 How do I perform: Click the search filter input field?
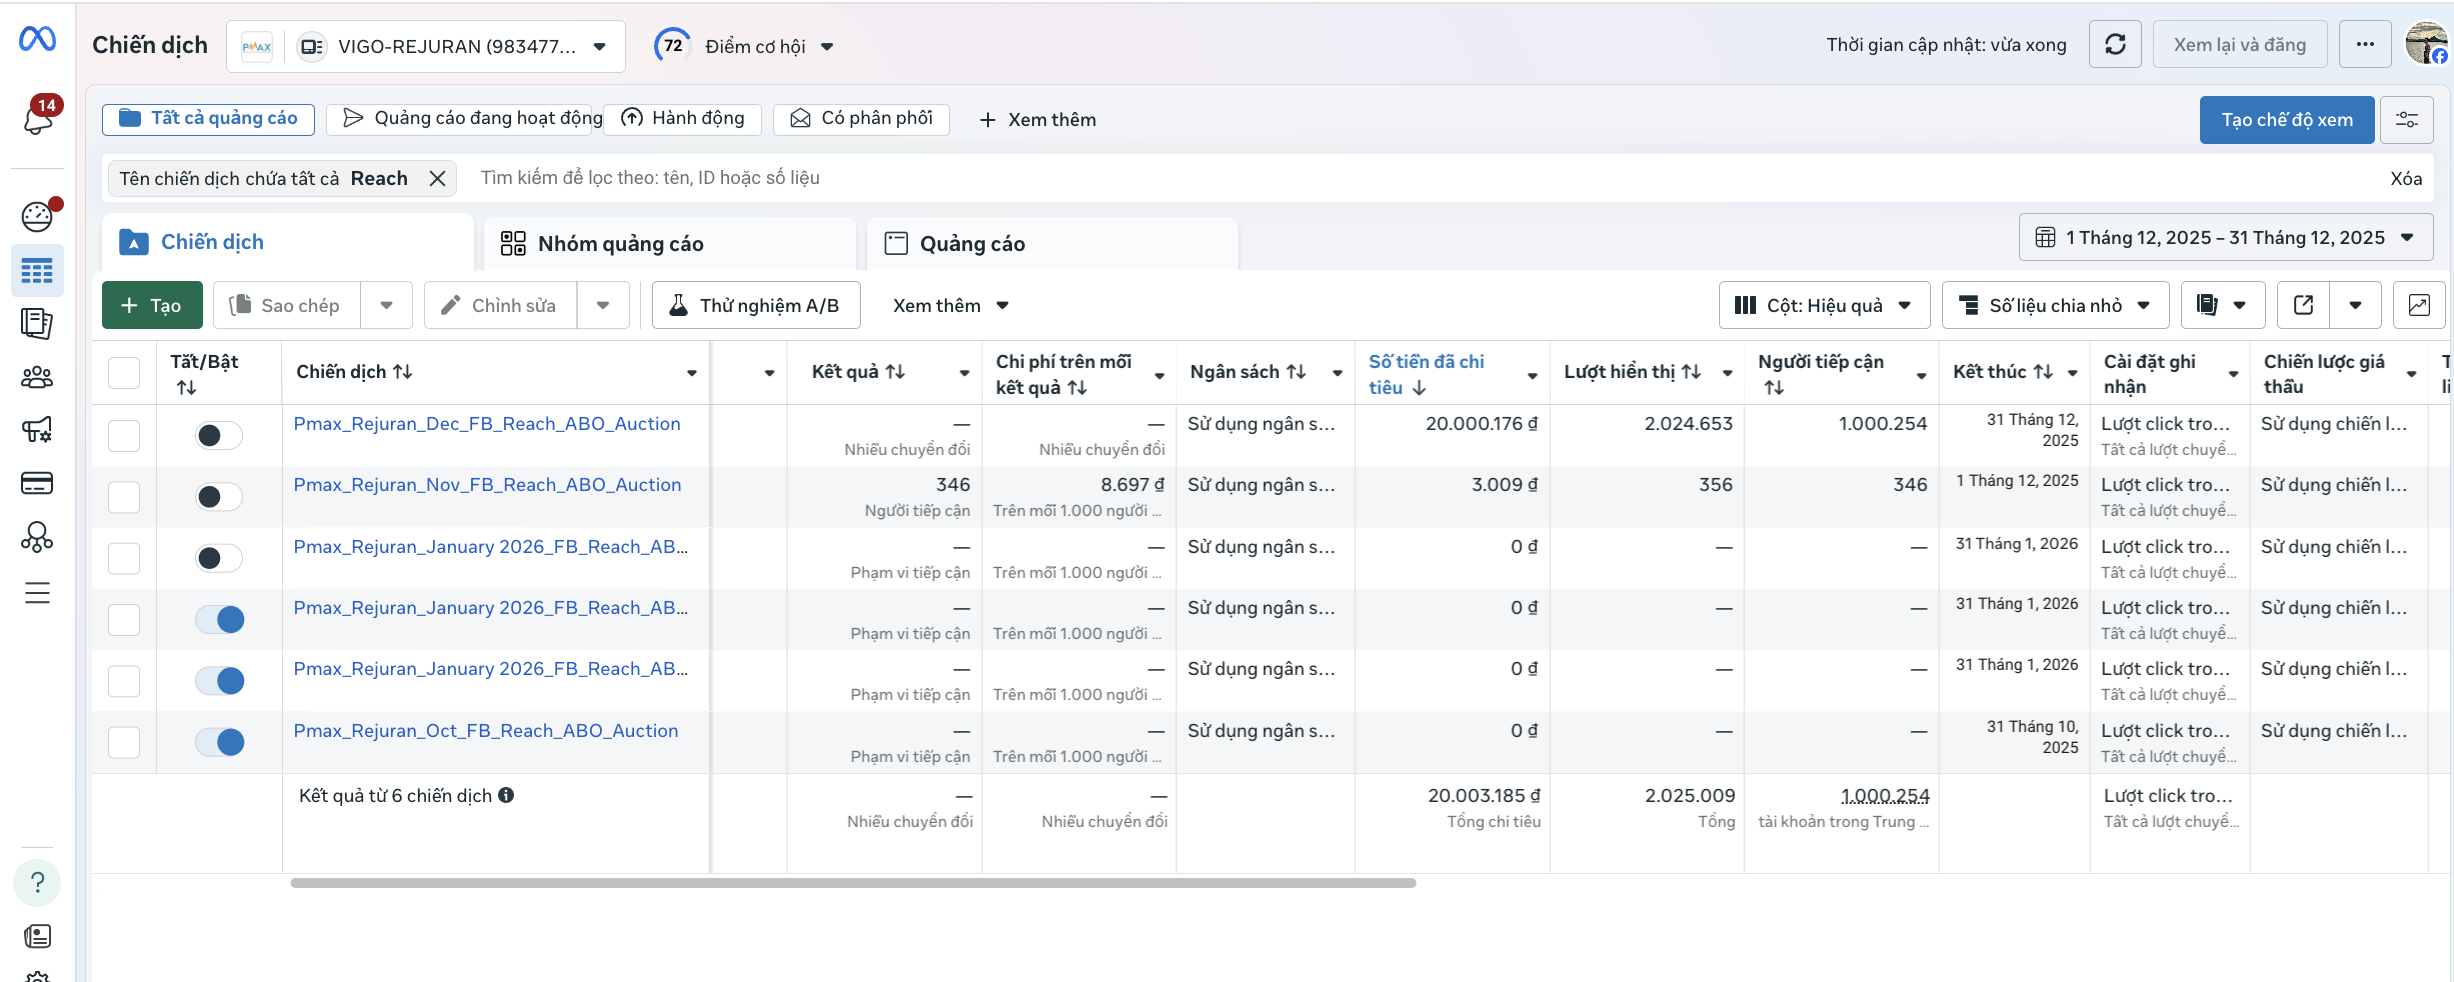pyautogui.click(x=1400, y=178)
